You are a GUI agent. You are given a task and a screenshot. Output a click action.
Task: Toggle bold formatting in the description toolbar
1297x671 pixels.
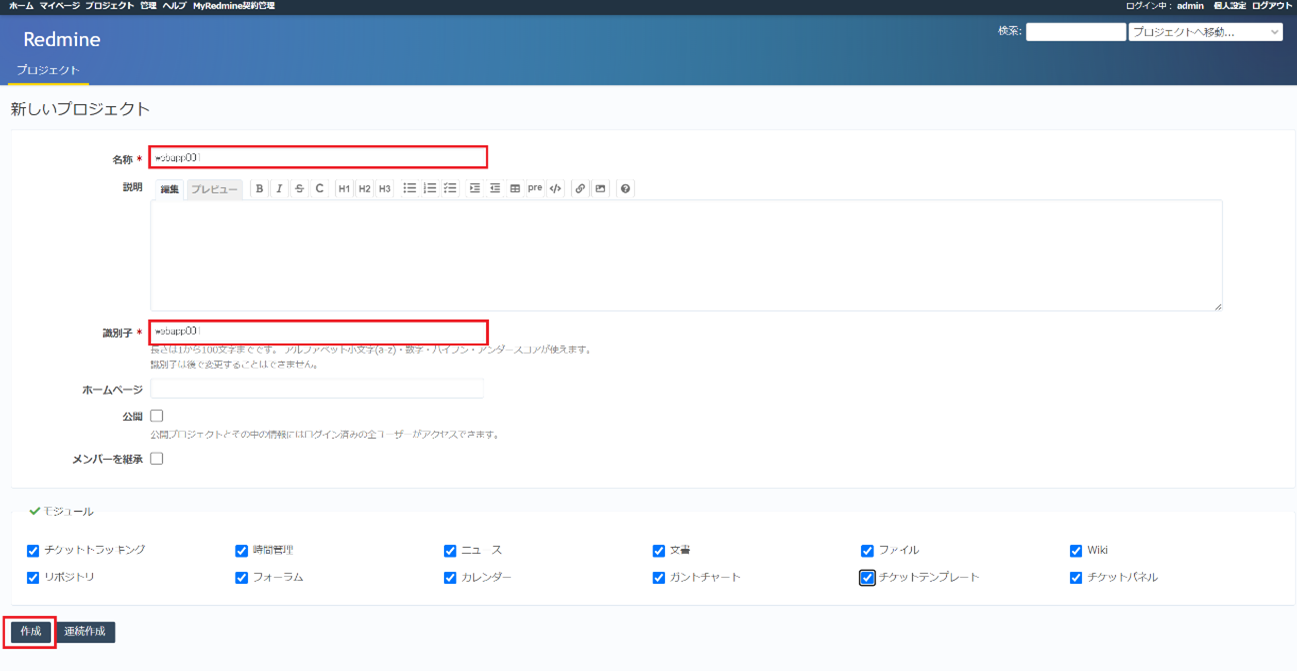pyautogui.click(x=259, y=187)
